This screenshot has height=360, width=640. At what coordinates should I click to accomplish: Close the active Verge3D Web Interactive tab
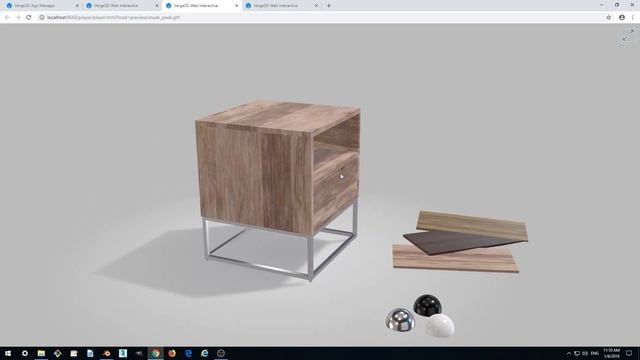pos(236,6)
